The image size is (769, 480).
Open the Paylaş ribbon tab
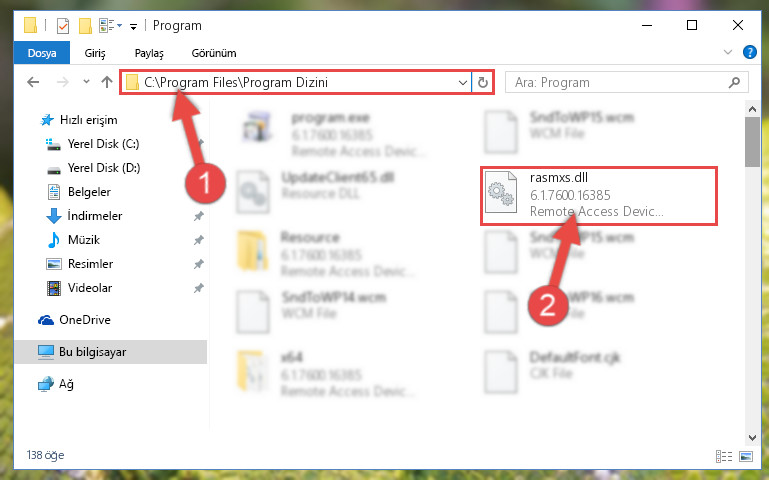tap(149, 53)
